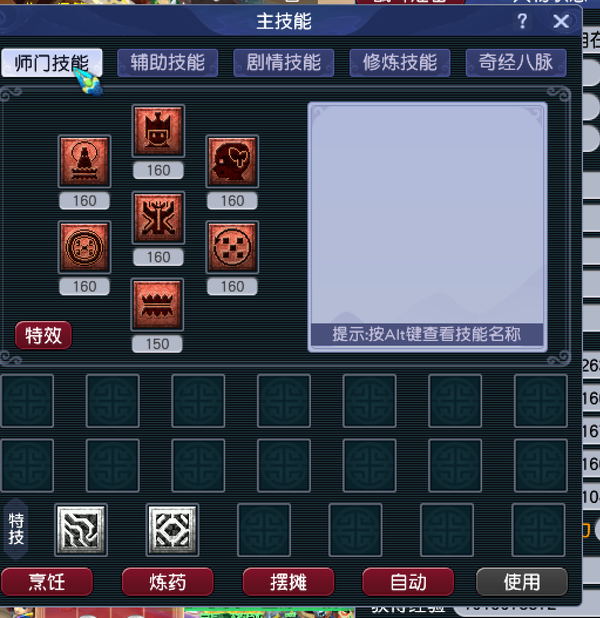Screen dimensions: 600x618
Task: Open the 修炼技能 tab
Action: [x=400, y=63]
